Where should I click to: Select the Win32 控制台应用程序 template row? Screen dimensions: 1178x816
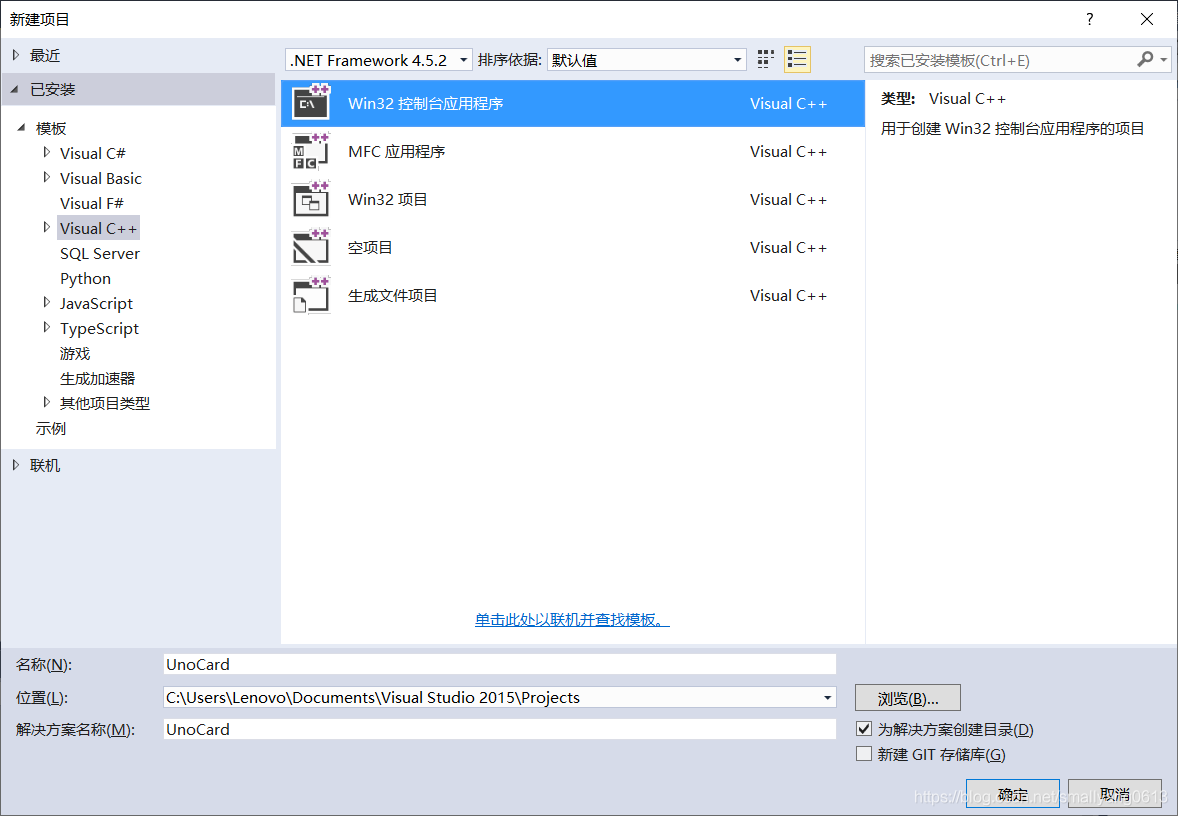click(572, 103)
